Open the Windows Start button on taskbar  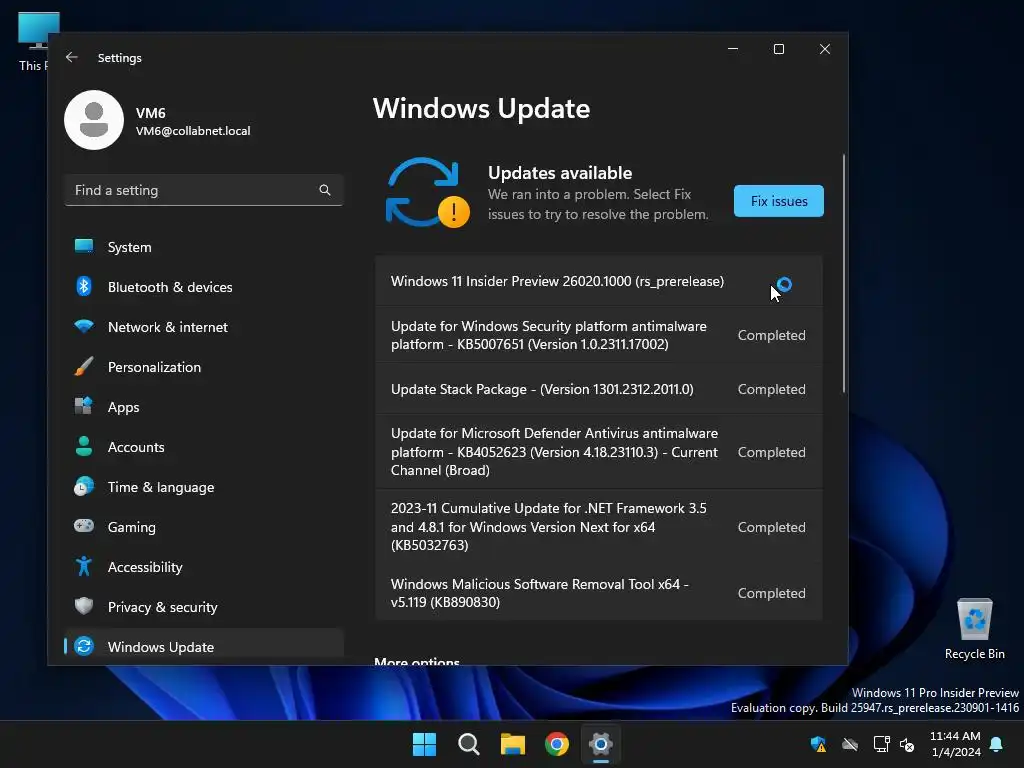pos(424,744)
